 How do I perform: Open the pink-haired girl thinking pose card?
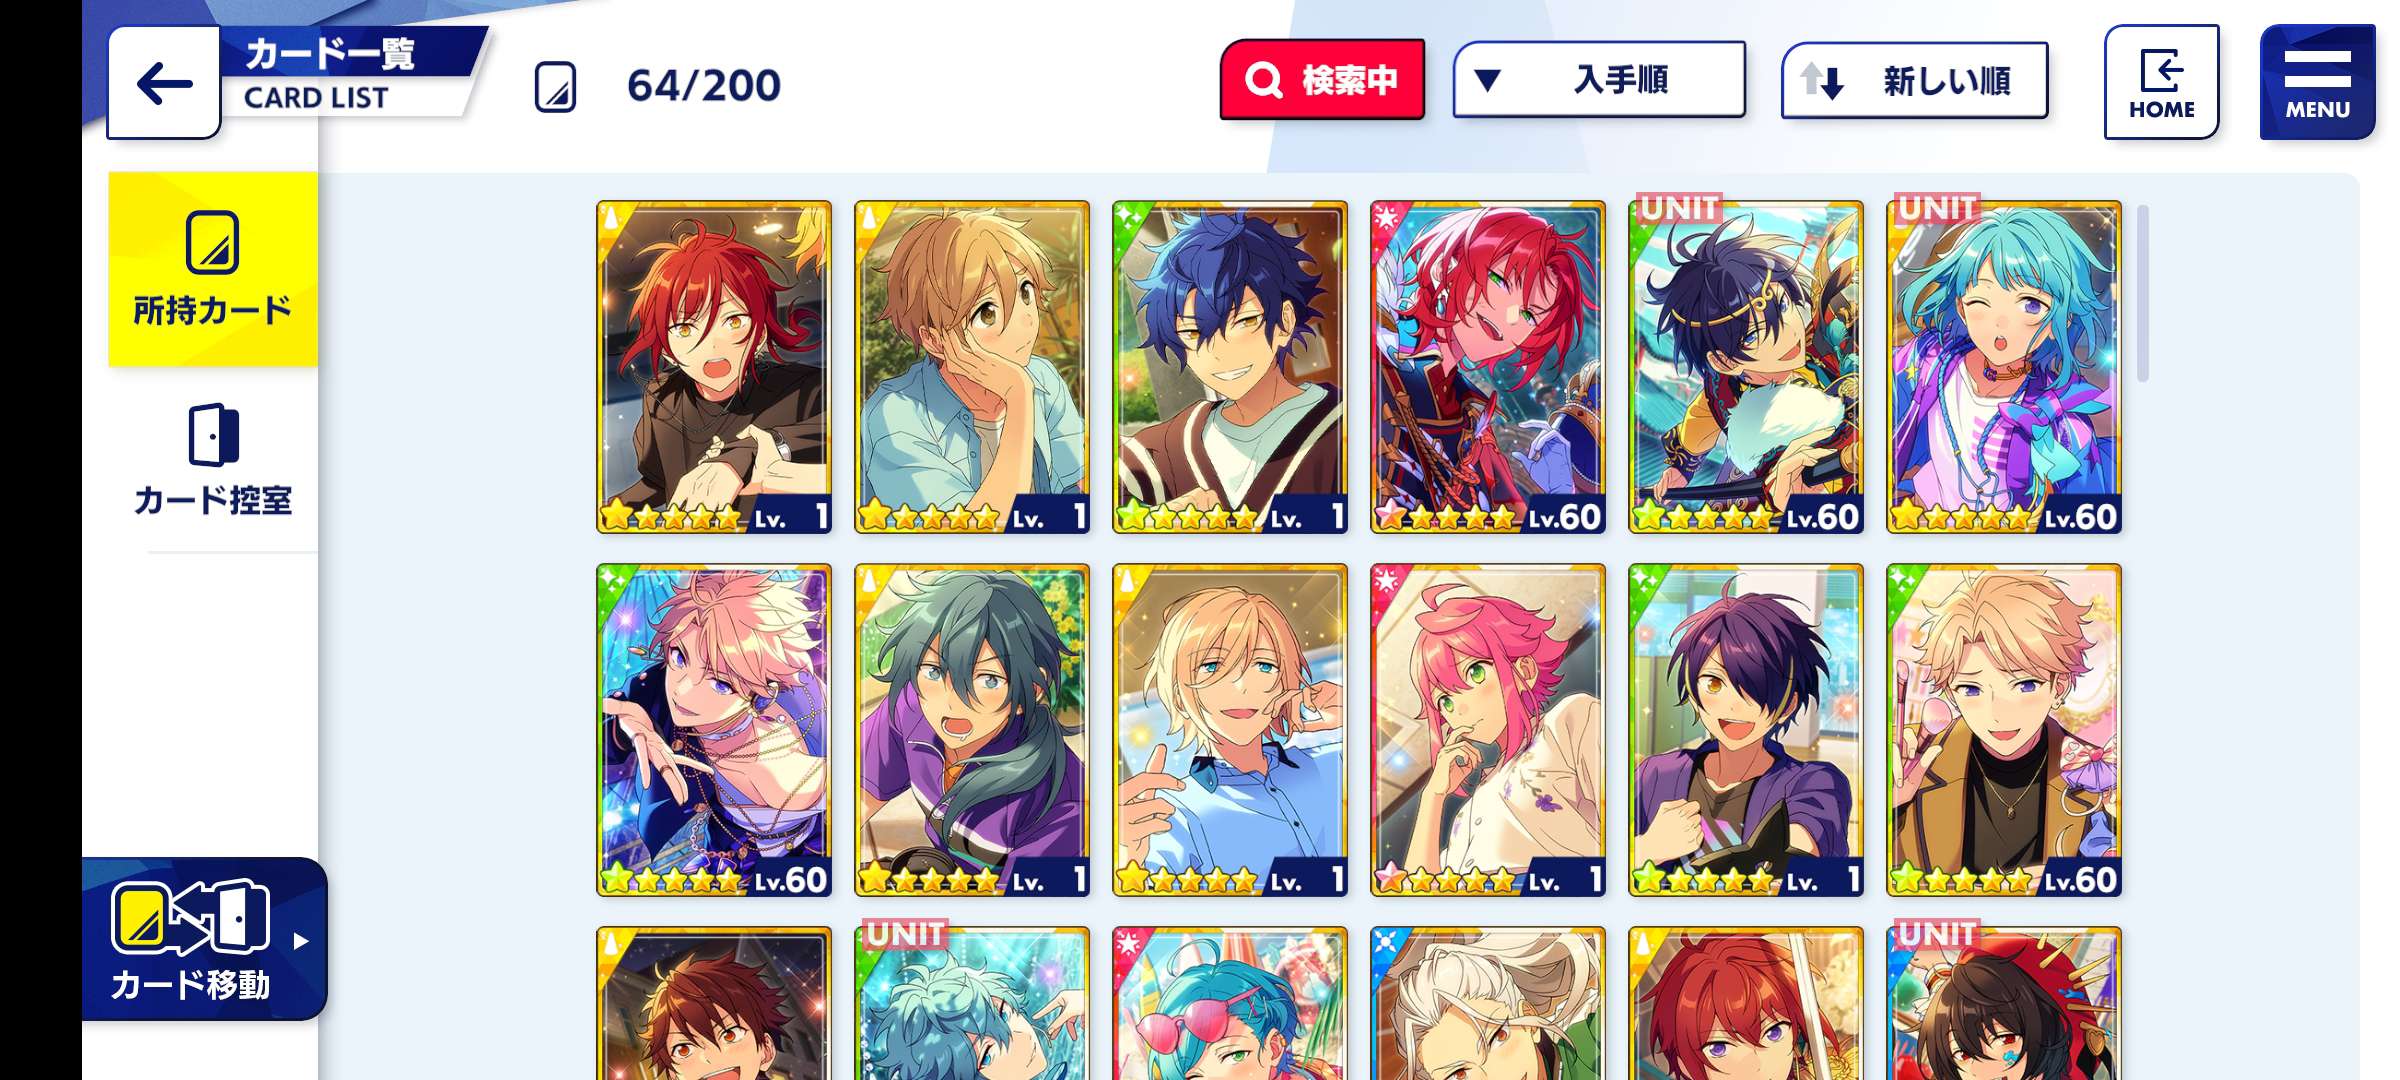pyautogui.click(x=1488, y=730)
